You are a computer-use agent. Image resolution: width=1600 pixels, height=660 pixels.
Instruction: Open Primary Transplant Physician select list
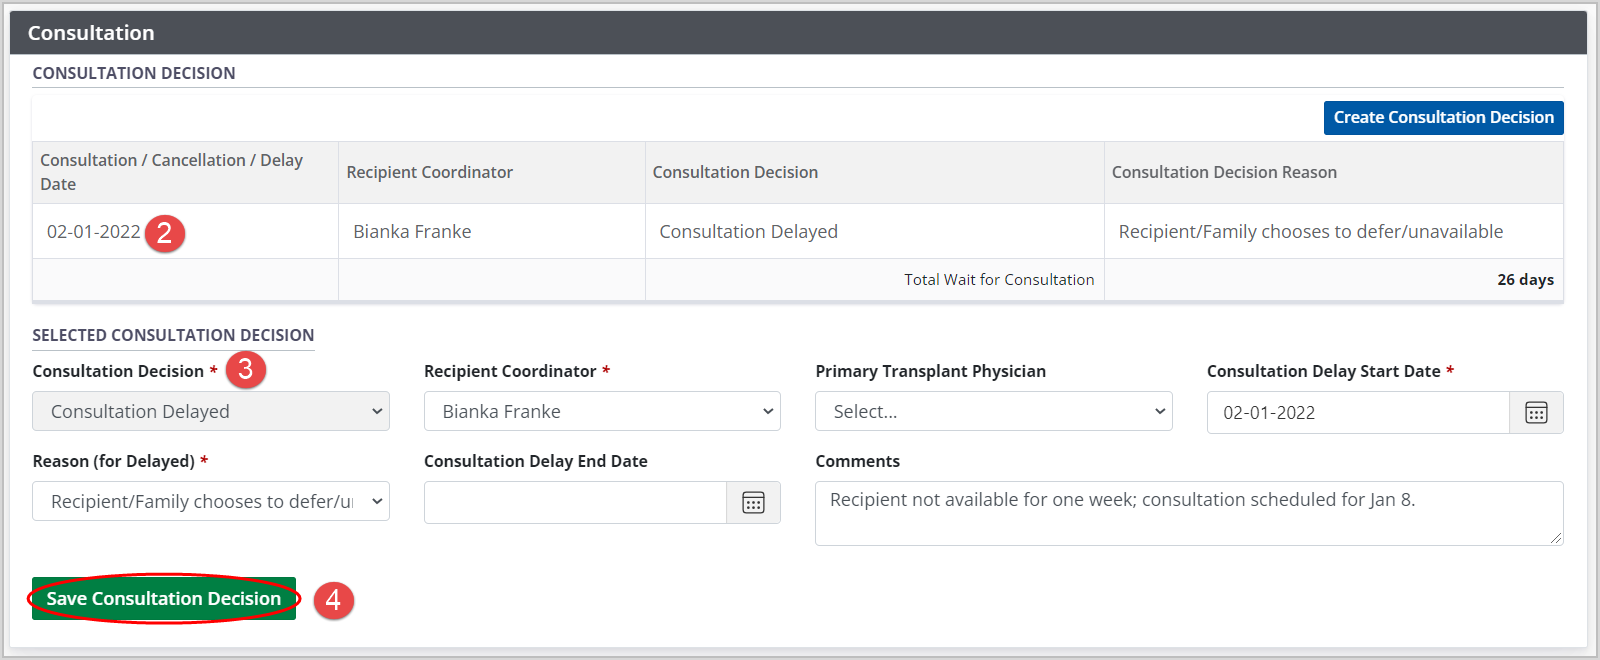click(x=993, y=412)
